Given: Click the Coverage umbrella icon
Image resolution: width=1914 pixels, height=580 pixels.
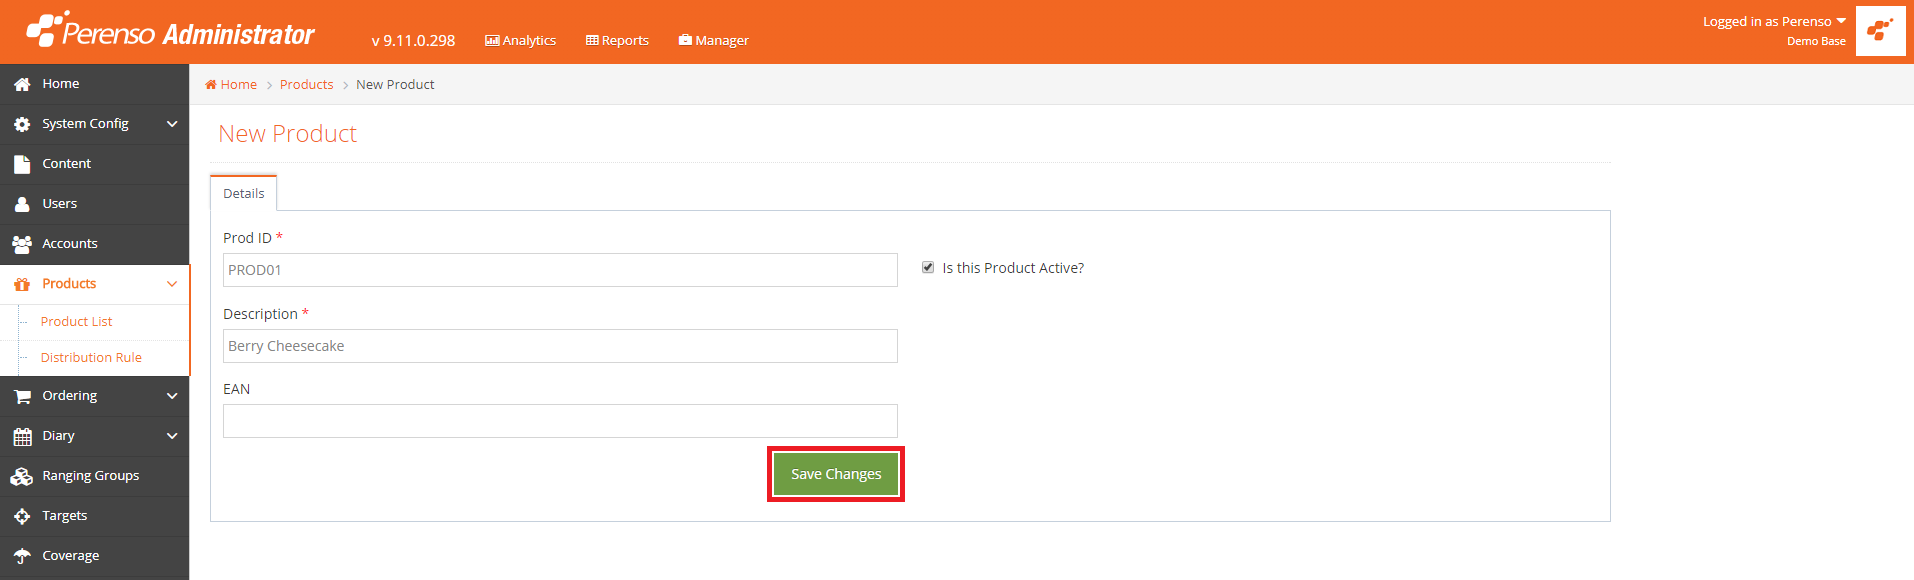Looking at the screenshot, I should [22, 556].
